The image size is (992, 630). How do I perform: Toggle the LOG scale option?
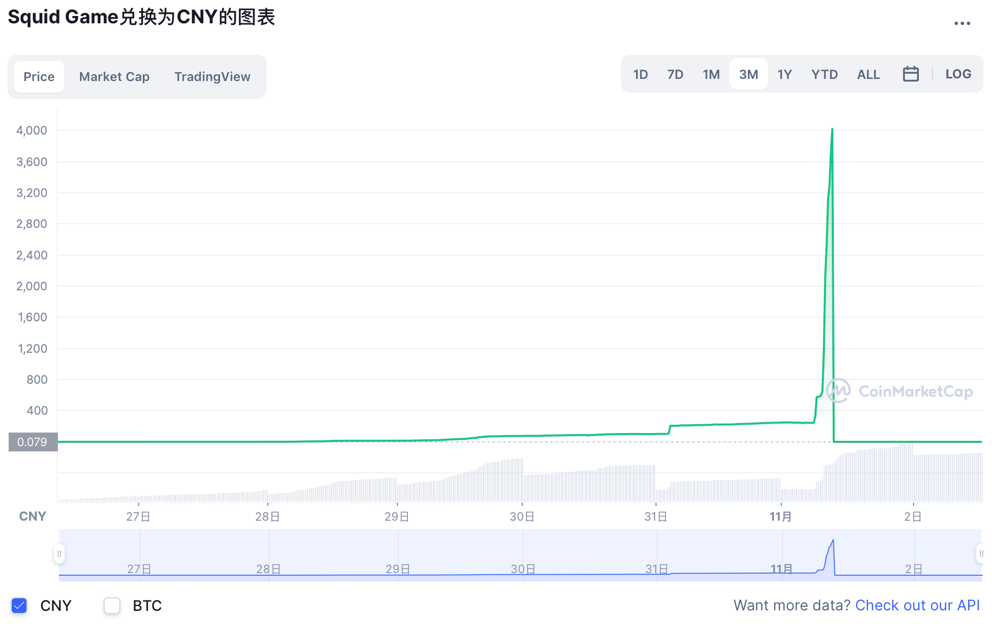pyautogui.click(x=958, y=74)
